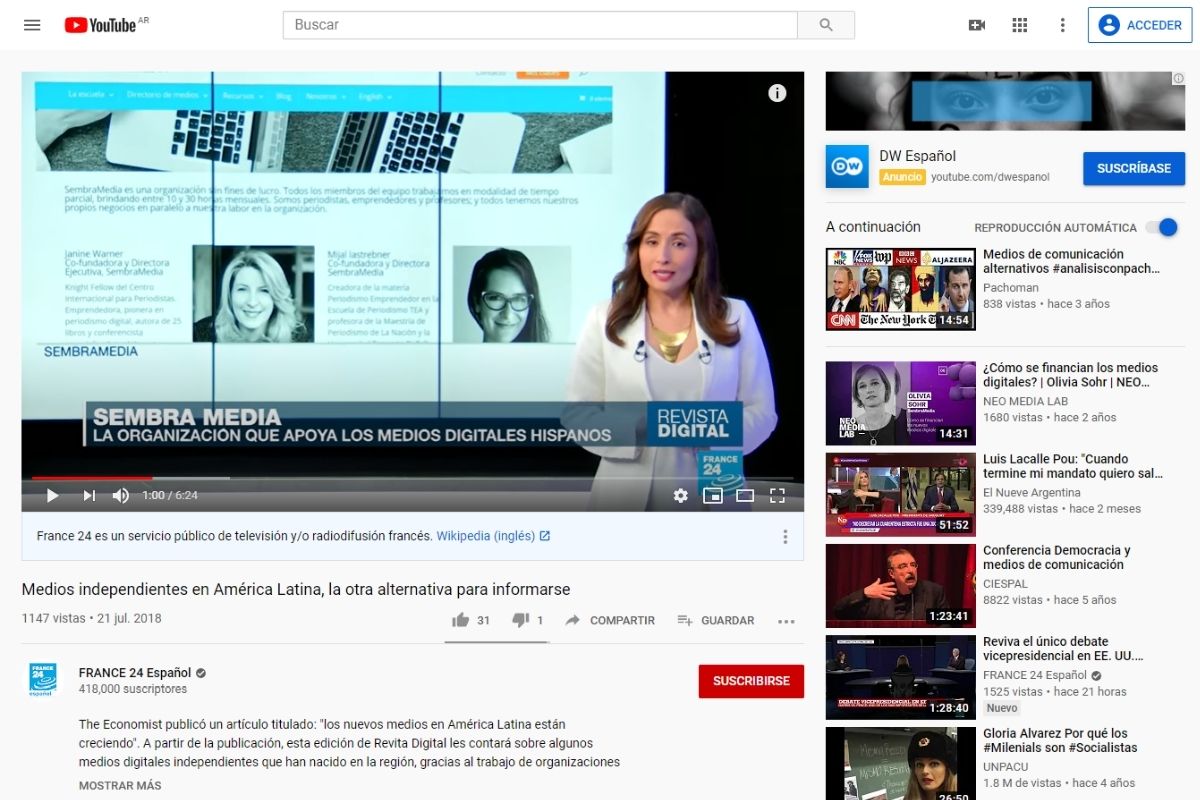Open the top bar settings three-dot menu
This screenshot has height=800, width=1200.
click(x=1063, y=25)
